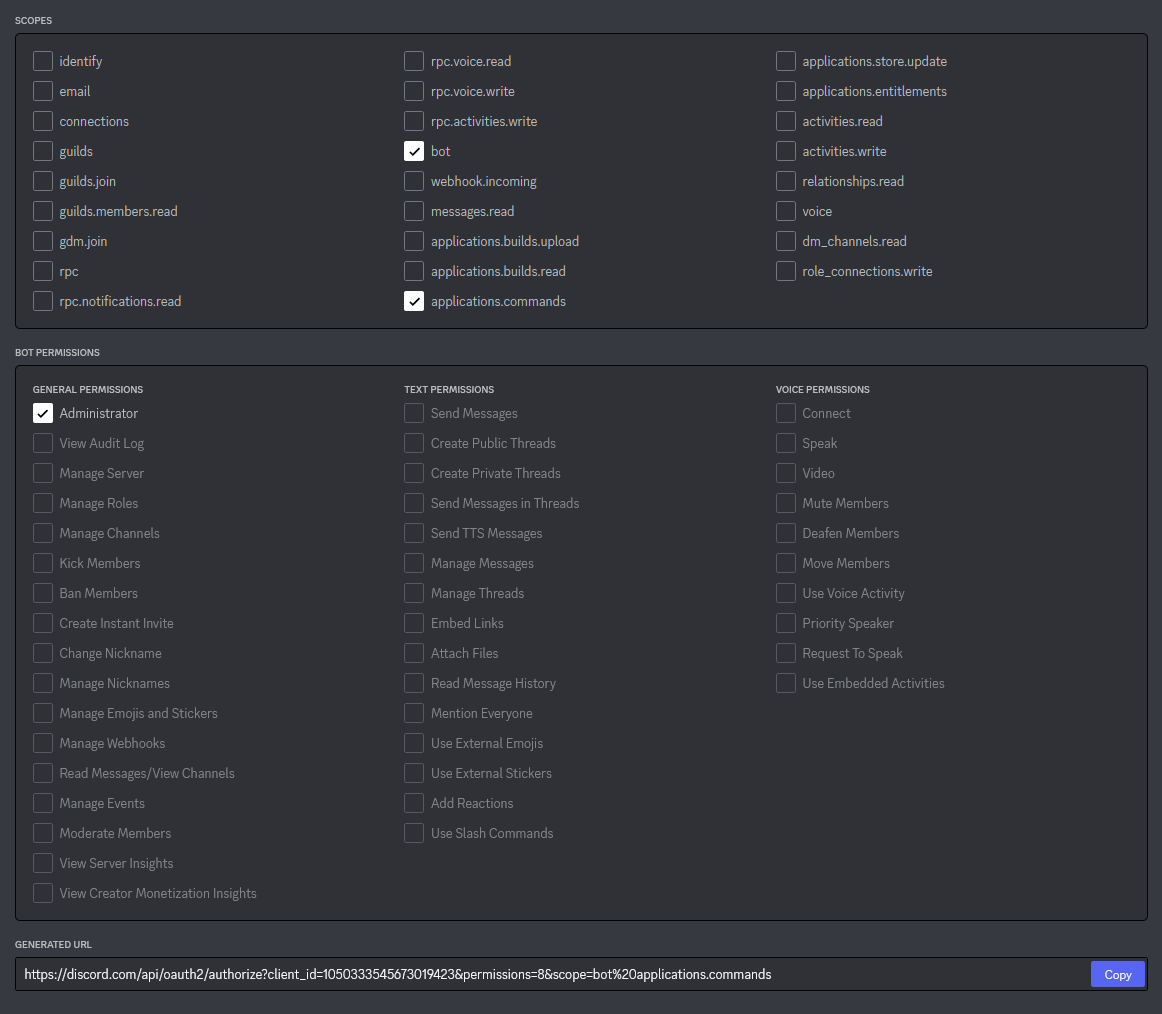Tick the role_connections.write scope

[x=786, y=271]
